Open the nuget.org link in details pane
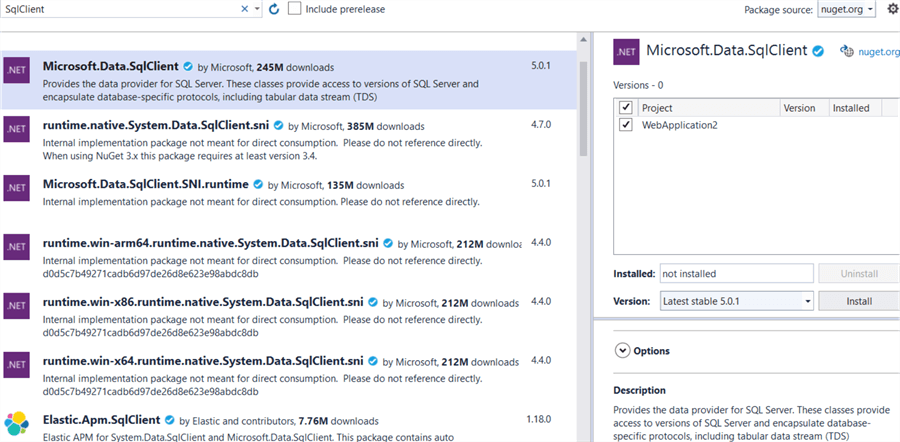The width and height of the screenshot is (900, 442). point(870,51)
